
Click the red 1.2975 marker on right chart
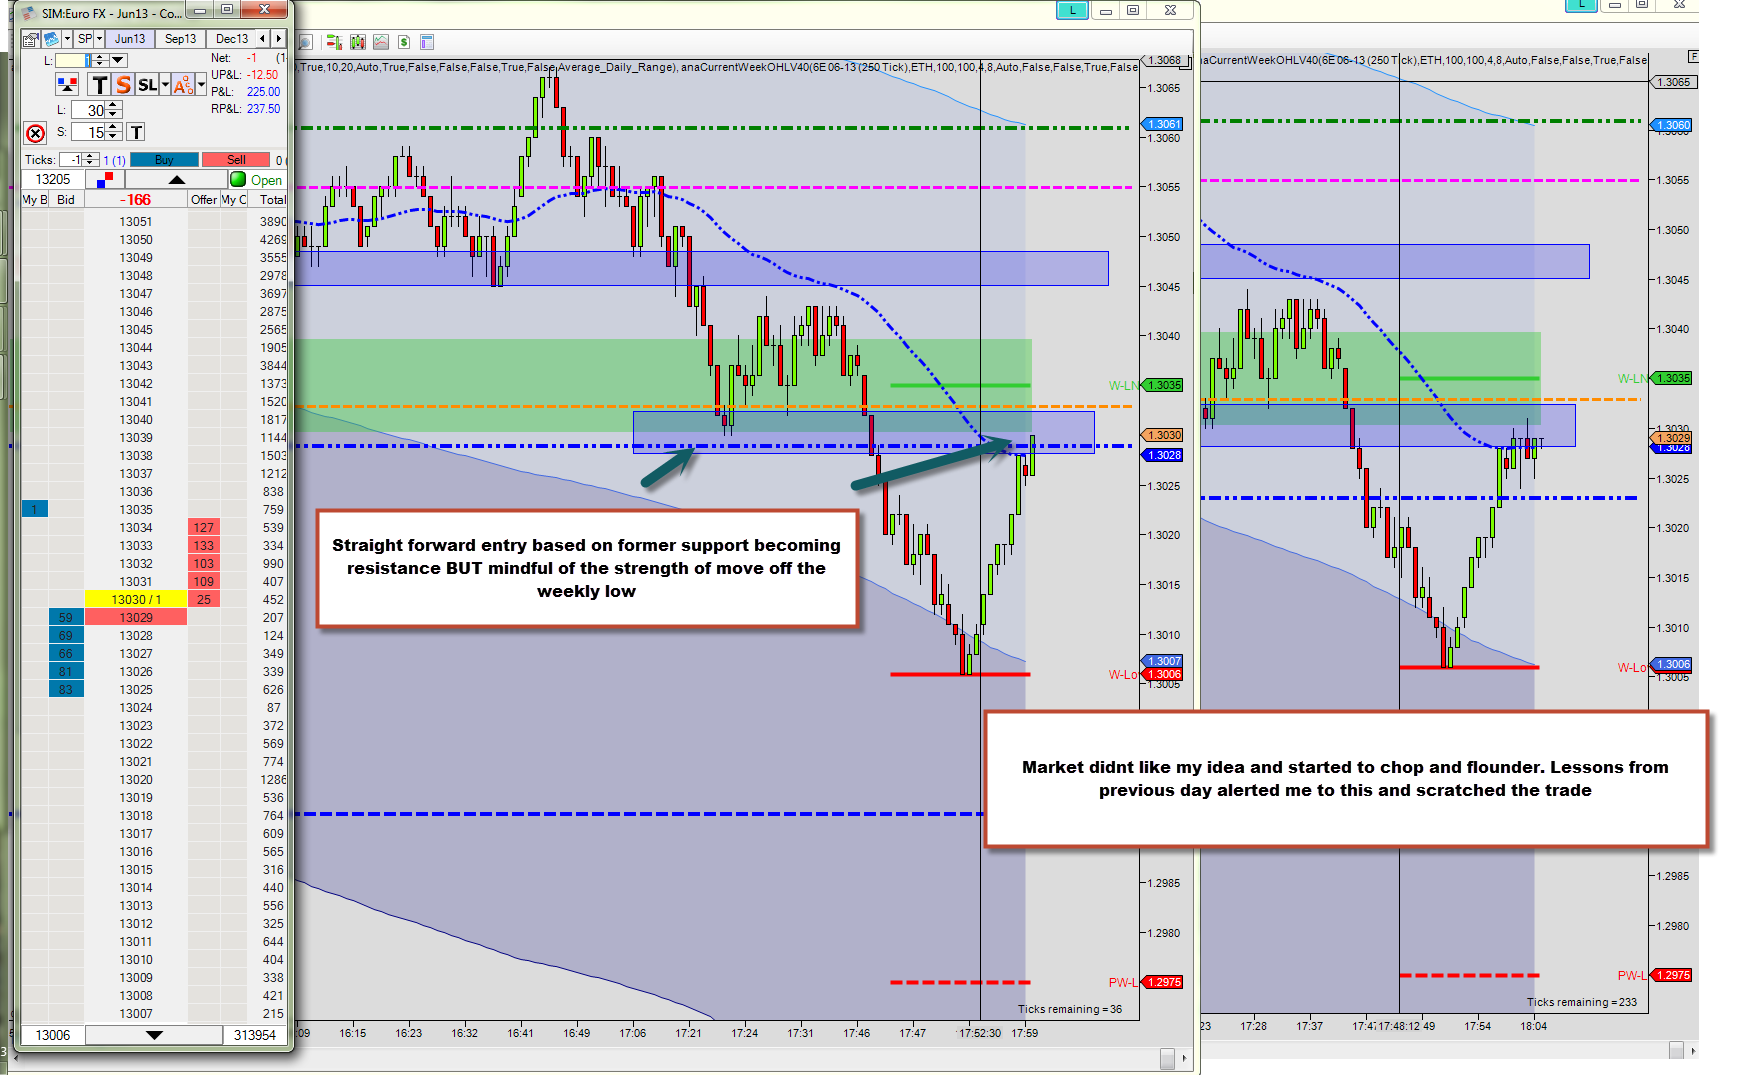(1672, 975)
